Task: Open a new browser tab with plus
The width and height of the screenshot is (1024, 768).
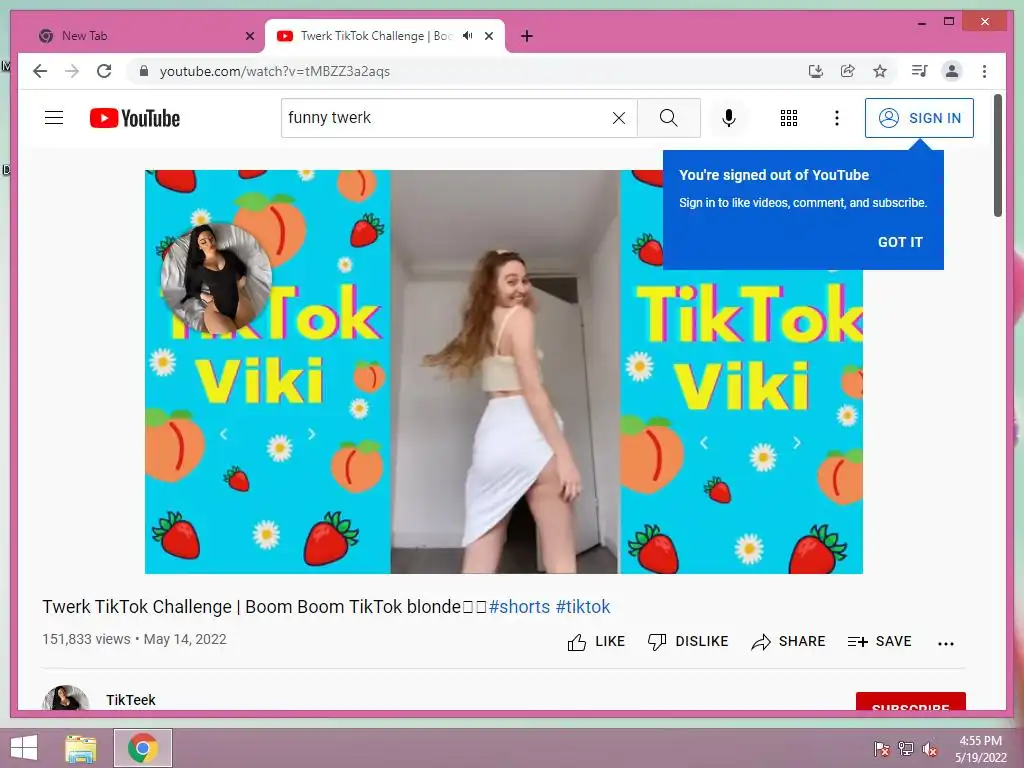Action: tap(527, 37)
